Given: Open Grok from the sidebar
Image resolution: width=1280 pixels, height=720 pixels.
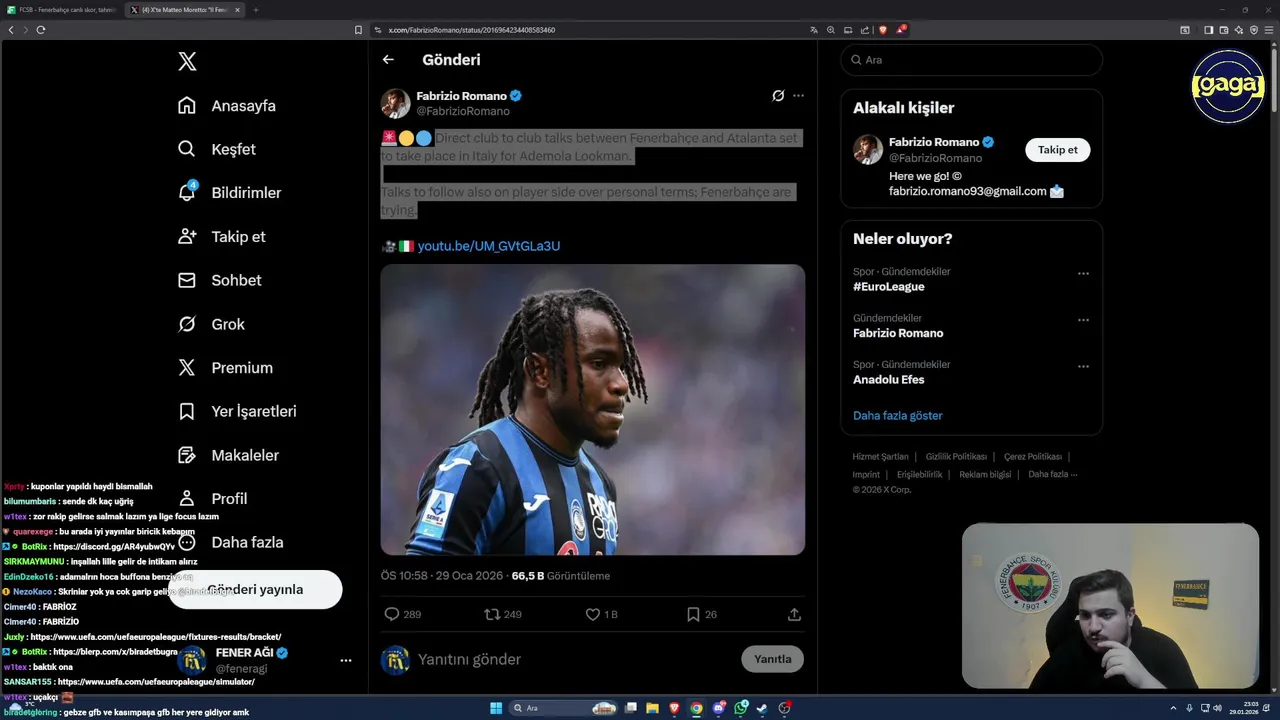Looking at the screenshot, I should 211,324.
